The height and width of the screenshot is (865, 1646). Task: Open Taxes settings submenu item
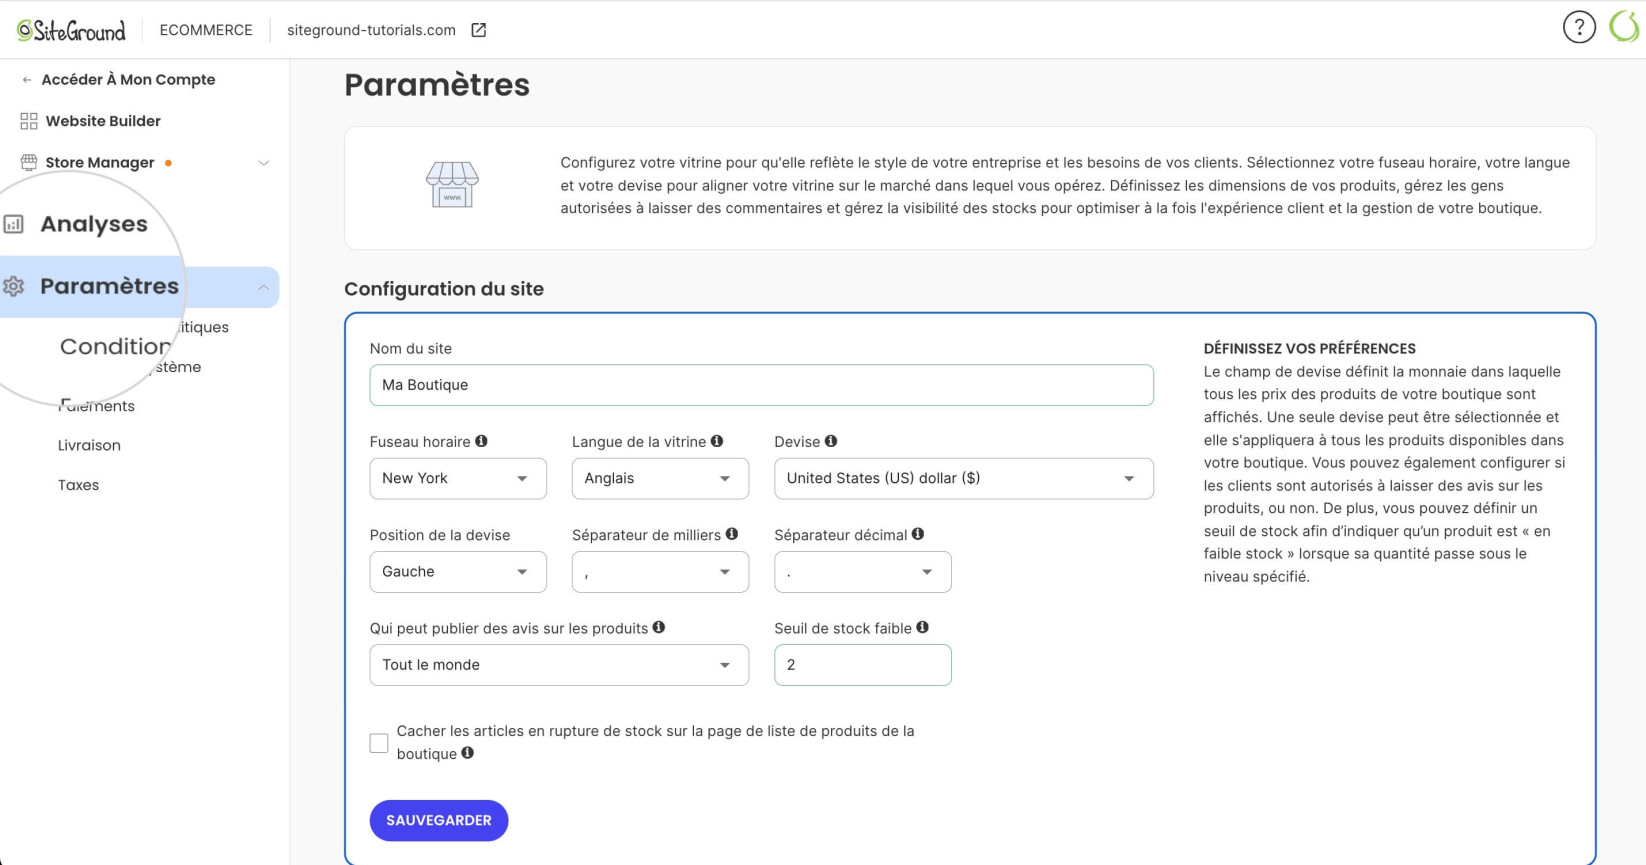point(78,485)
